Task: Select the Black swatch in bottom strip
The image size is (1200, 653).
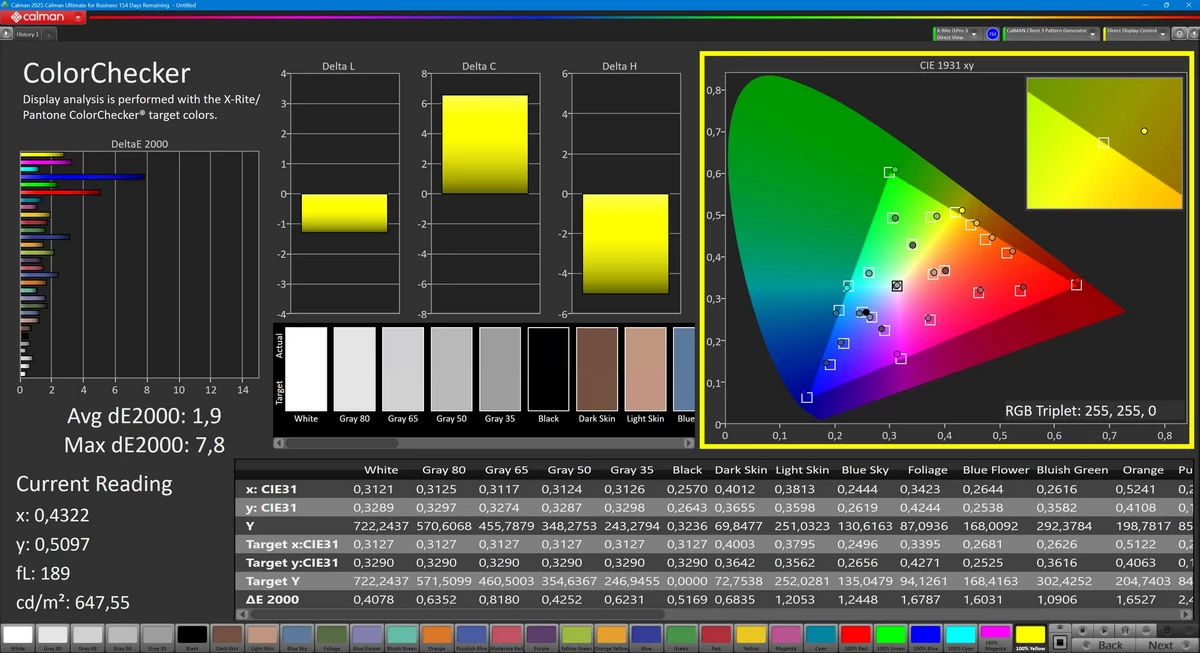Action: coord(191,636)
